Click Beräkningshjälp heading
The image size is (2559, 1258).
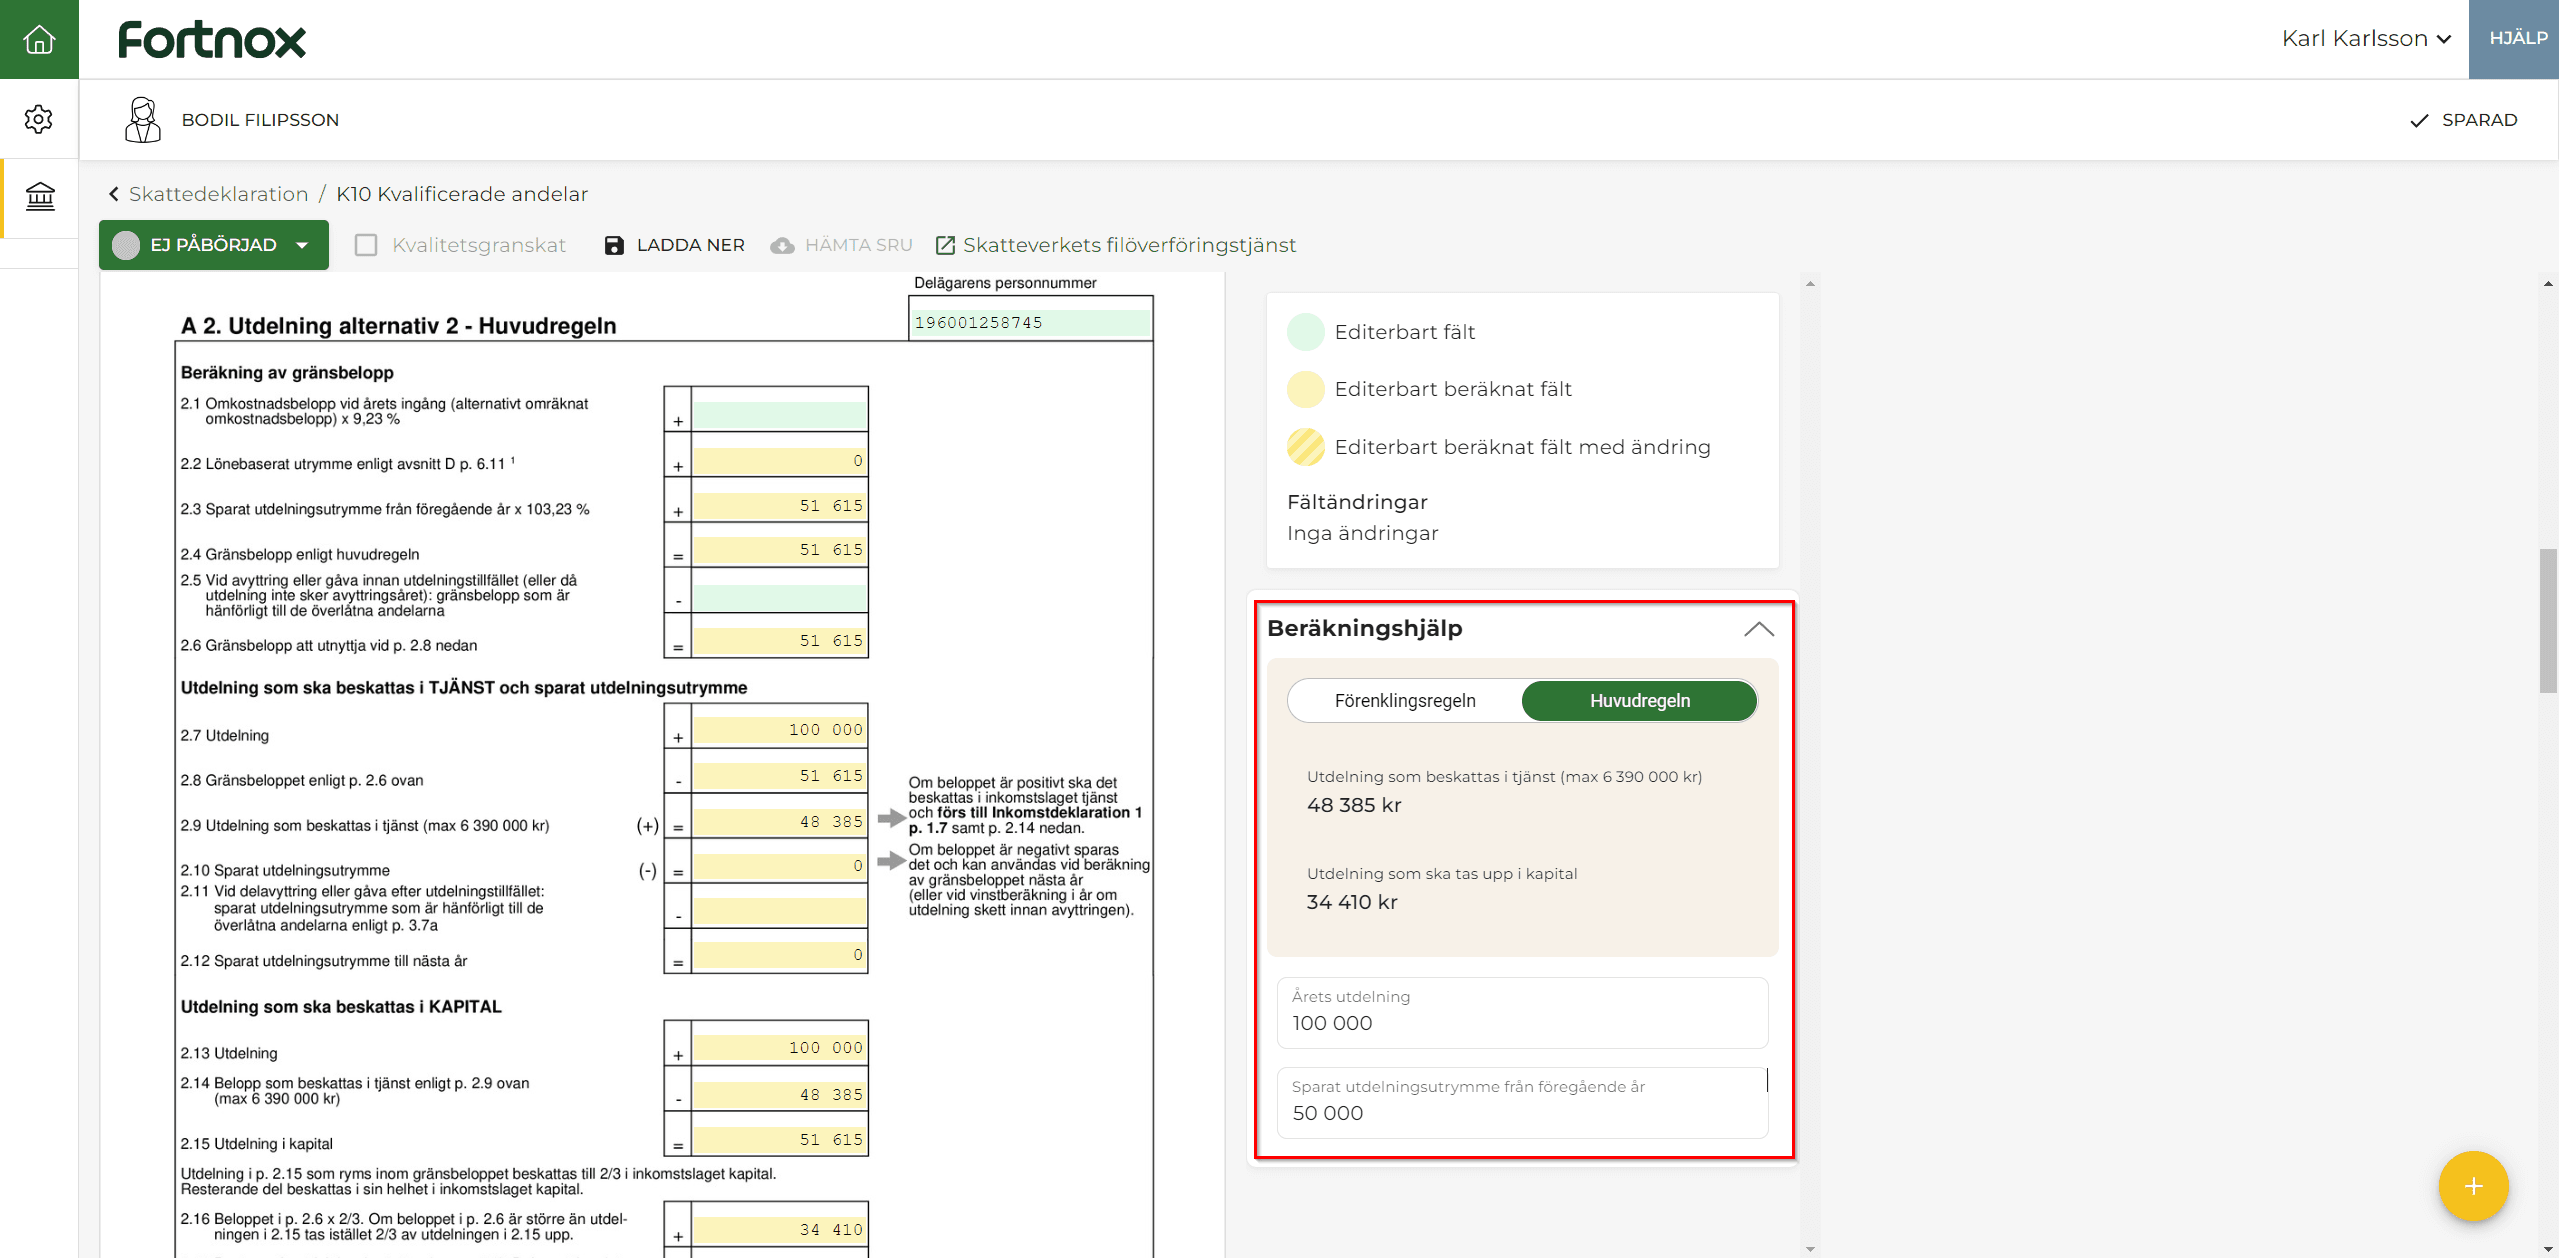click(x=1365, y=628)
